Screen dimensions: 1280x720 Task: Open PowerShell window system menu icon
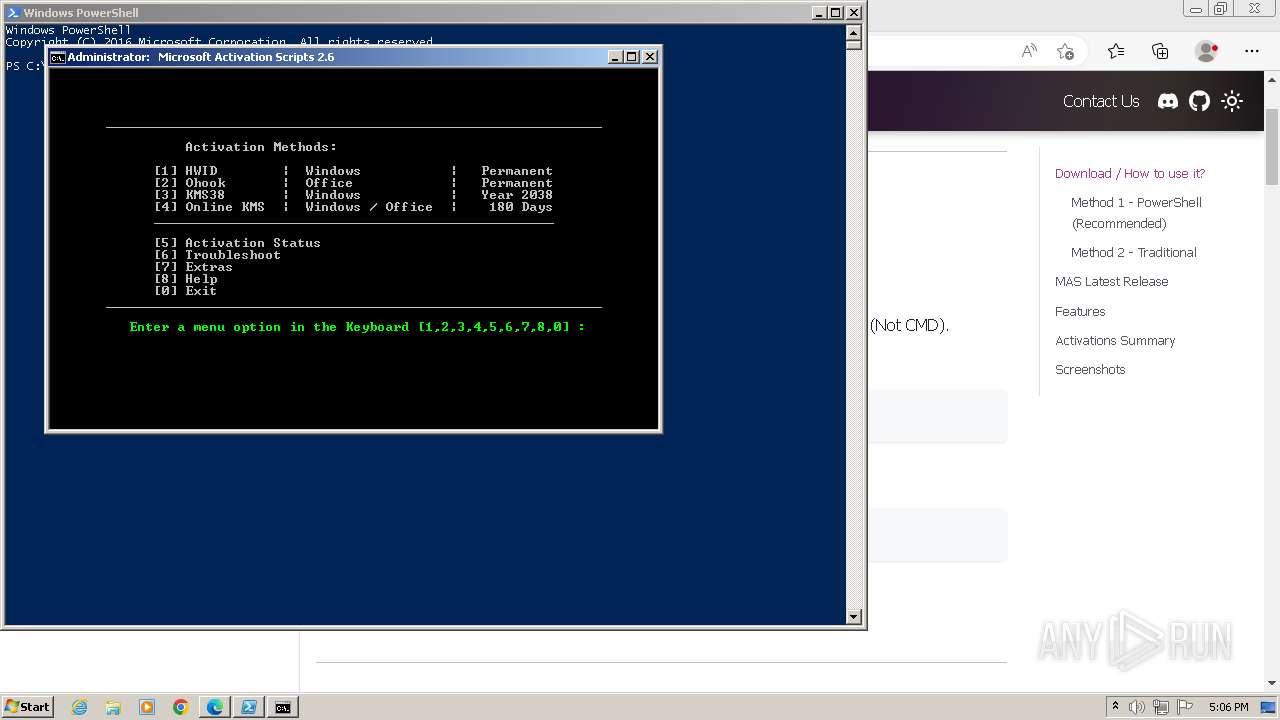[13, 13]
